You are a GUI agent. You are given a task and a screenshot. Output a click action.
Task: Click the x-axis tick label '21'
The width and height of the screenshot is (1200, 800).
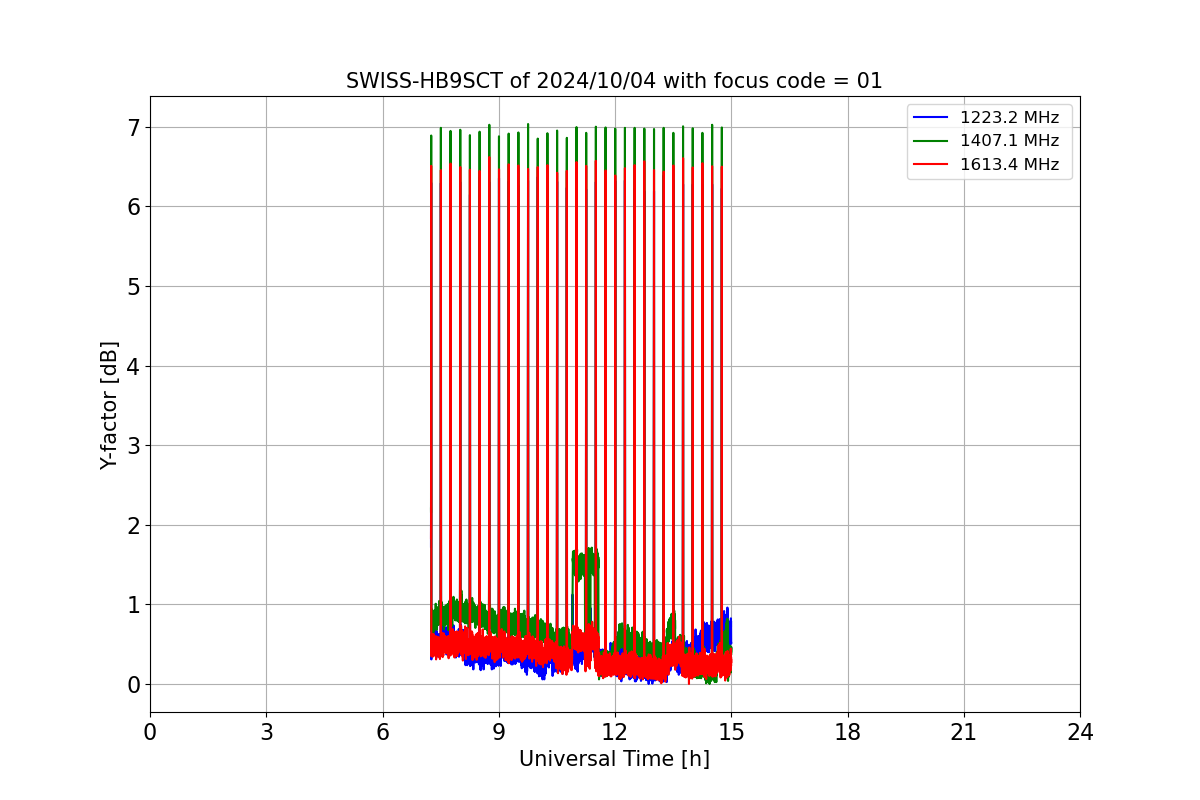pyautogui.click(x=964, y=733)
